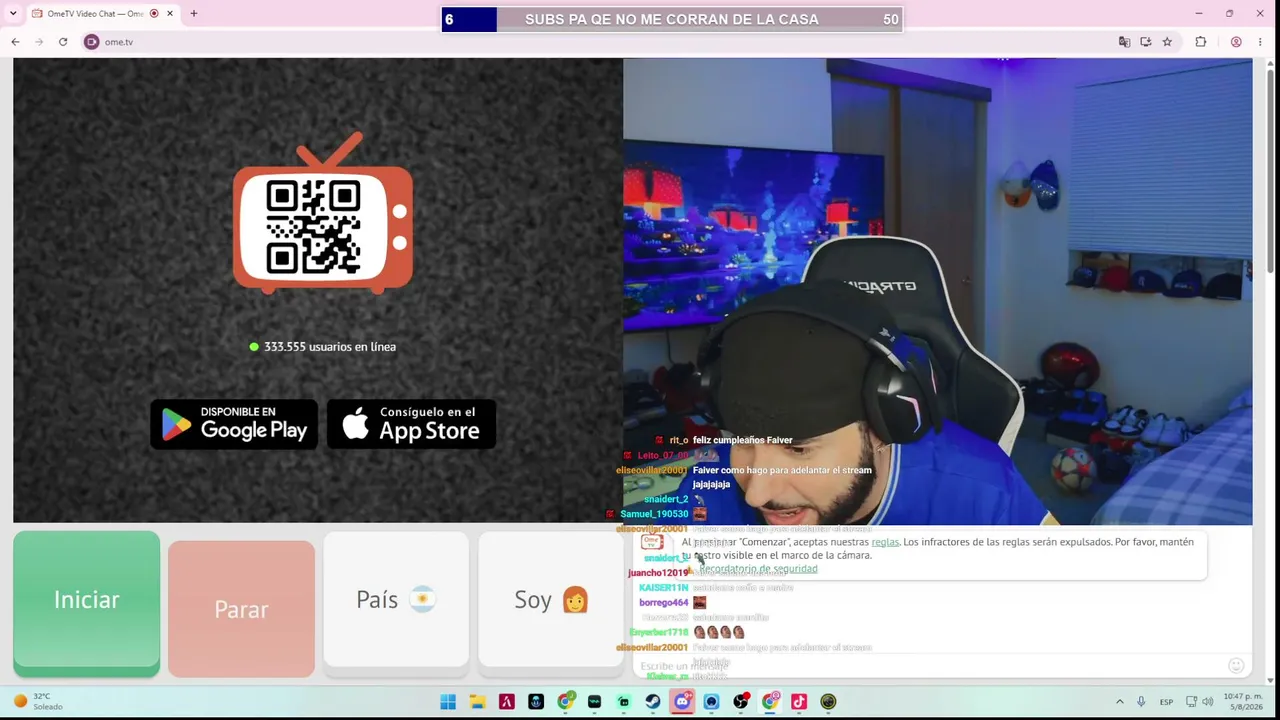1280x720 pixels.
Task: Click the Escribe un mensaje input field
Action: click(x=930, y=666)
